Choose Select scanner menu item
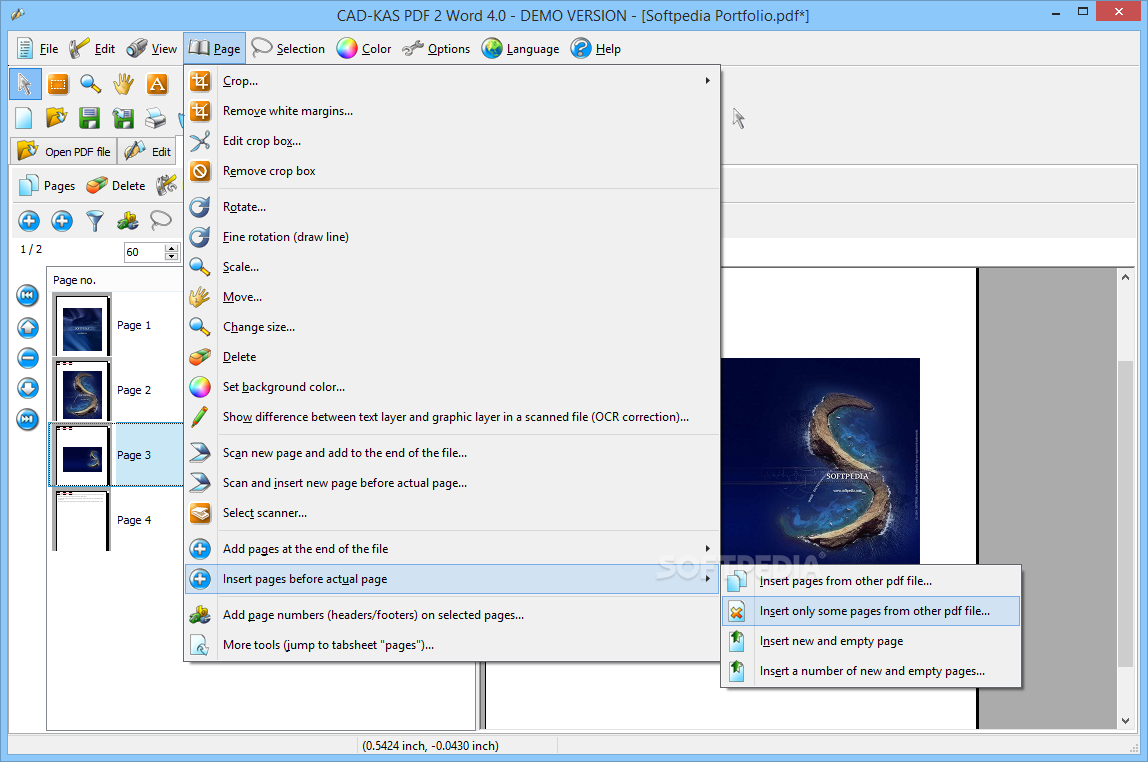The image size is (1148, 762). pyautogui.click(x=452, y=513)
